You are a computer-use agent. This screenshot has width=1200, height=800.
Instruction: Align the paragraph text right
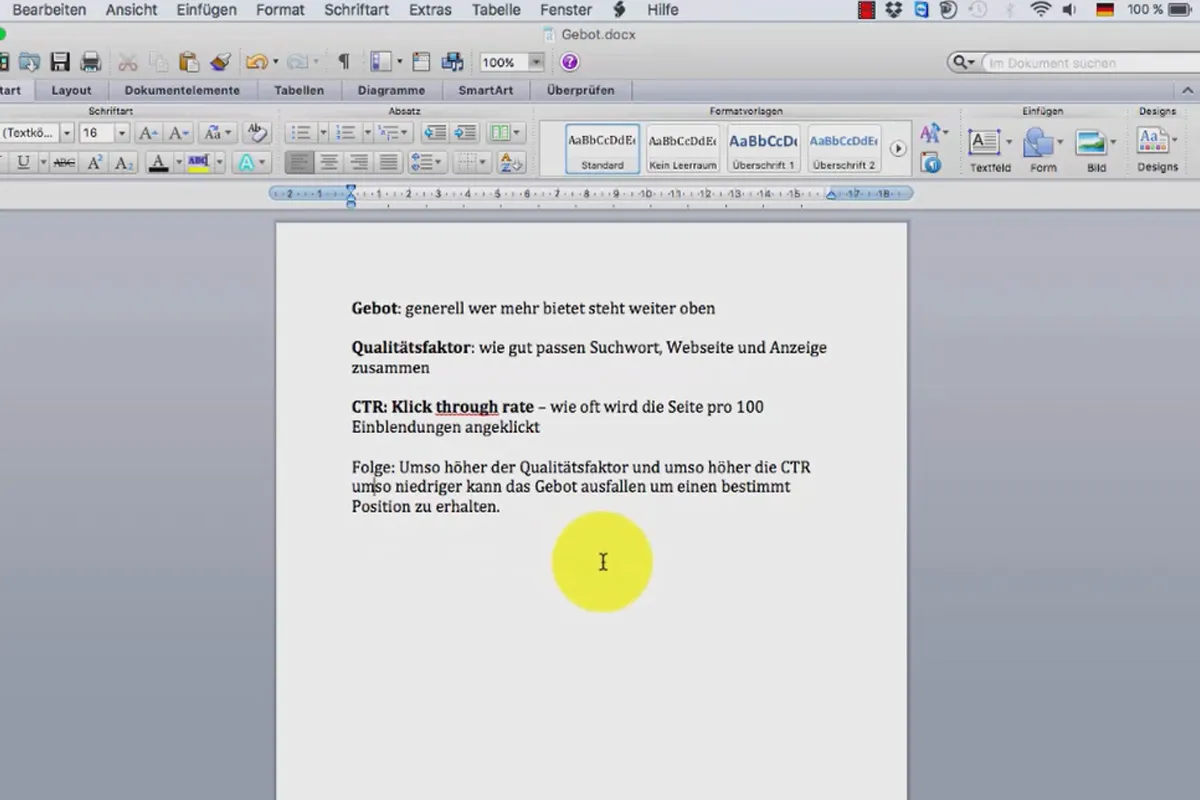(359, 162)
